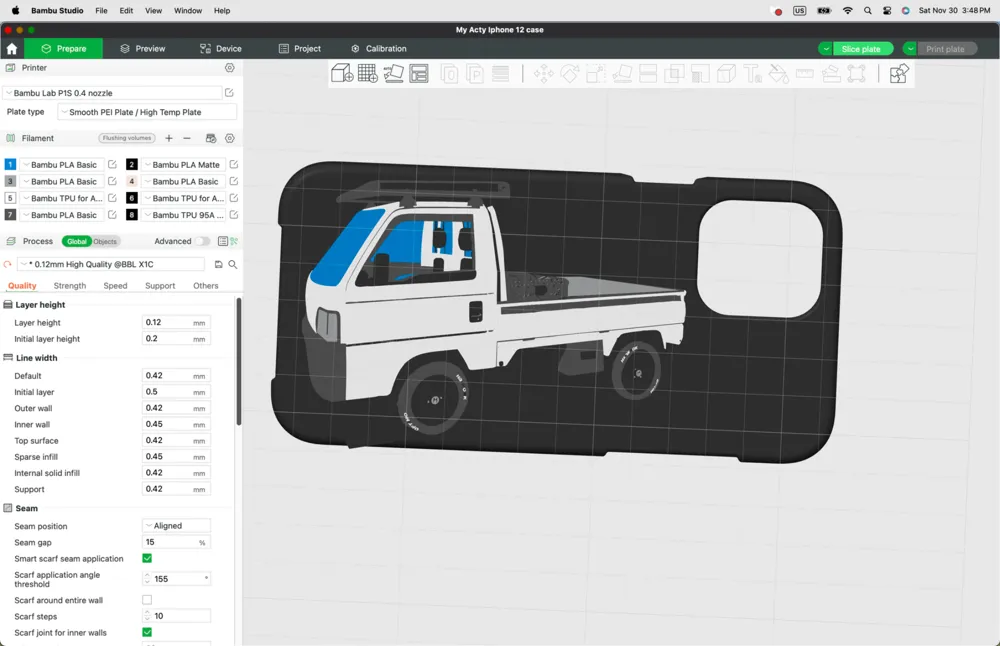The image size is (1000, 646).
Task: Open filament 8 Bambu TPU 95A dropdown
Action: coord(184,215)
